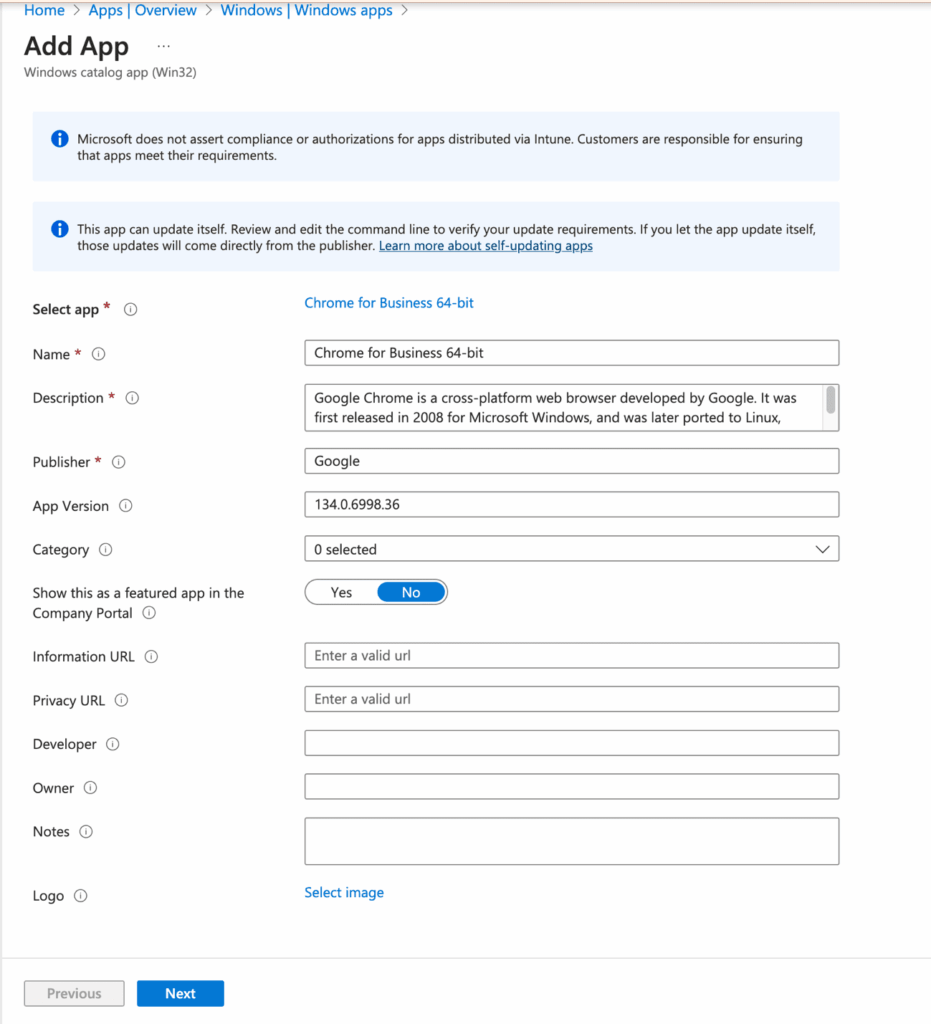Screen dimensions: 931x1024
Task: Click the info icon next to Name
Action: pos(98,354)
